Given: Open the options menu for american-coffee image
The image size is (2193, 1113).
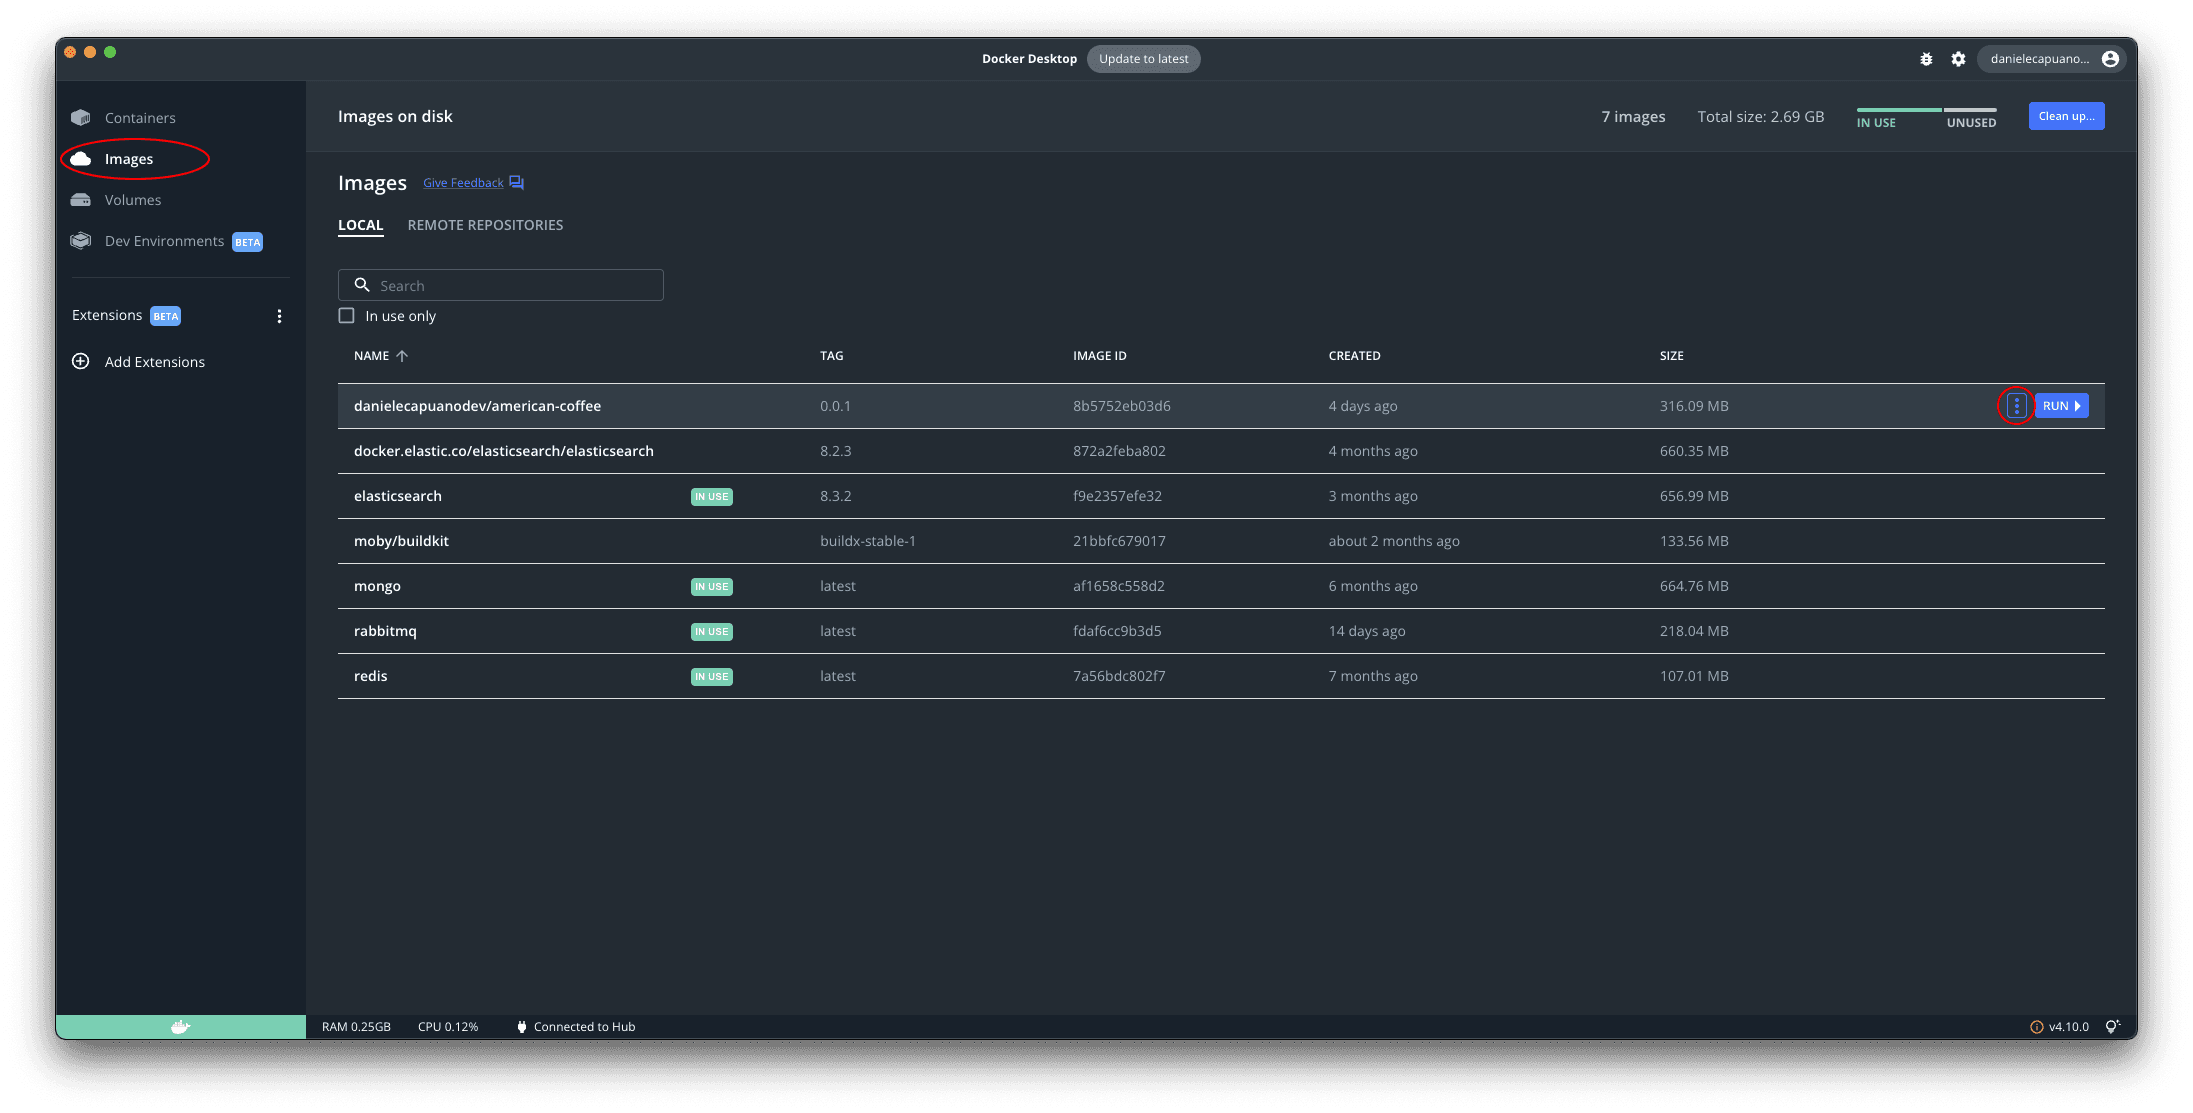Looking at the screenshot, I should point(2016,405).
